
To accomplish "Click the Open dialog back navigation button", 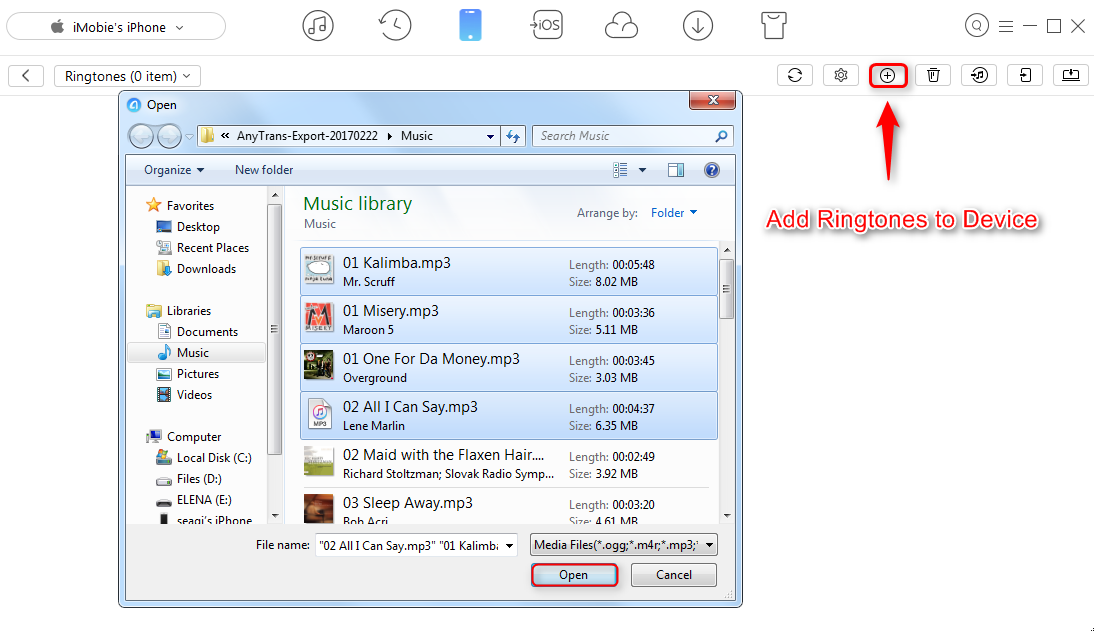I will (141, 136).
